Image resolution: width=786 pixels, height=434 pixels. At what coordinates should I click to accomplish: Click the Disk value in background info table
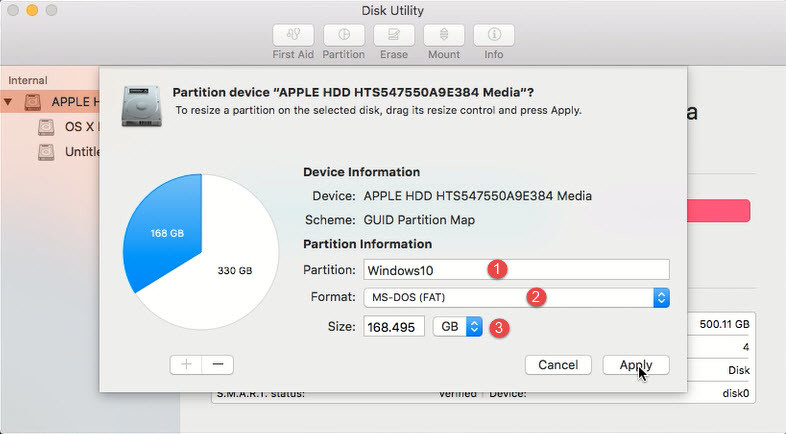click(x=739, y=370)
